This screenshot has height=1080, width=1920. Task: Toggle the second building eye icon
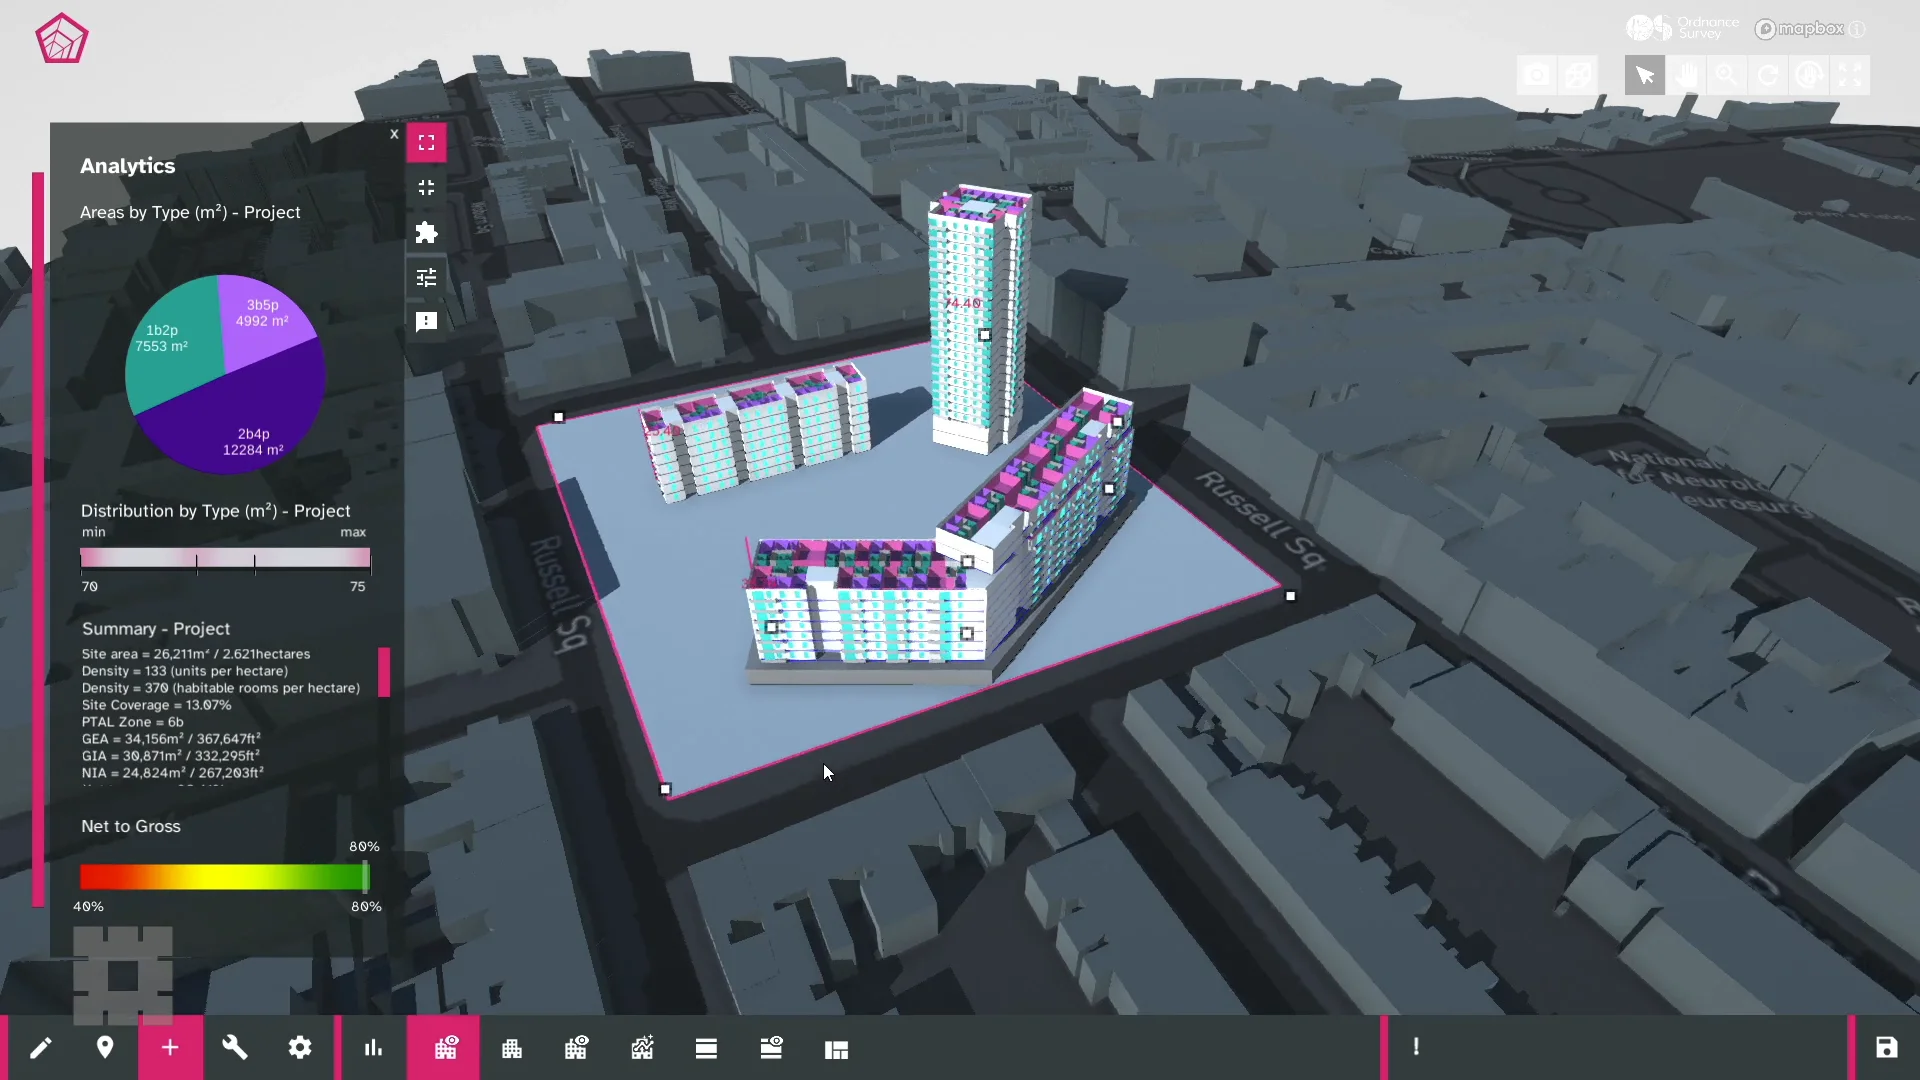[x=576, y=1048]
